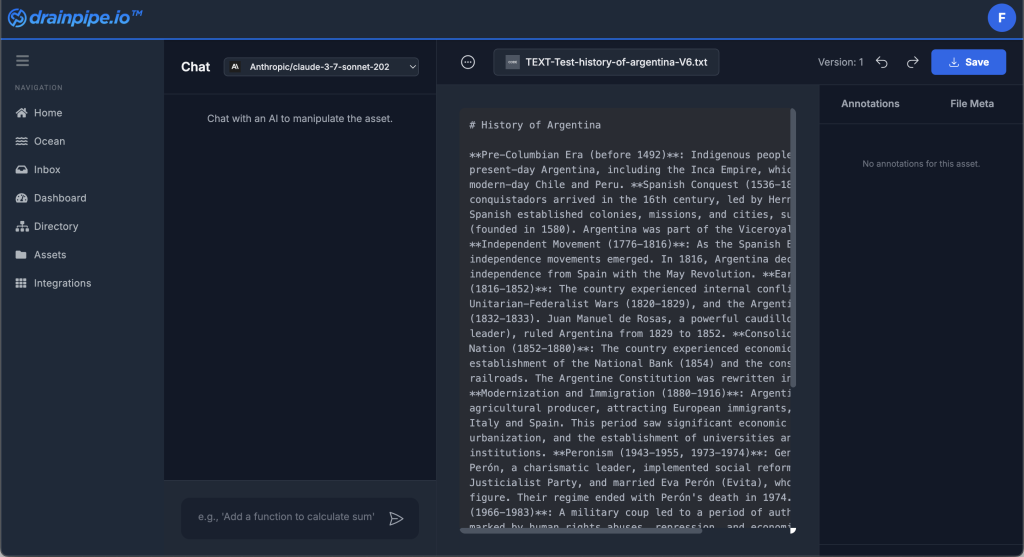Click the Save button
1024x557 pixels.
click(x=968, y=62)
